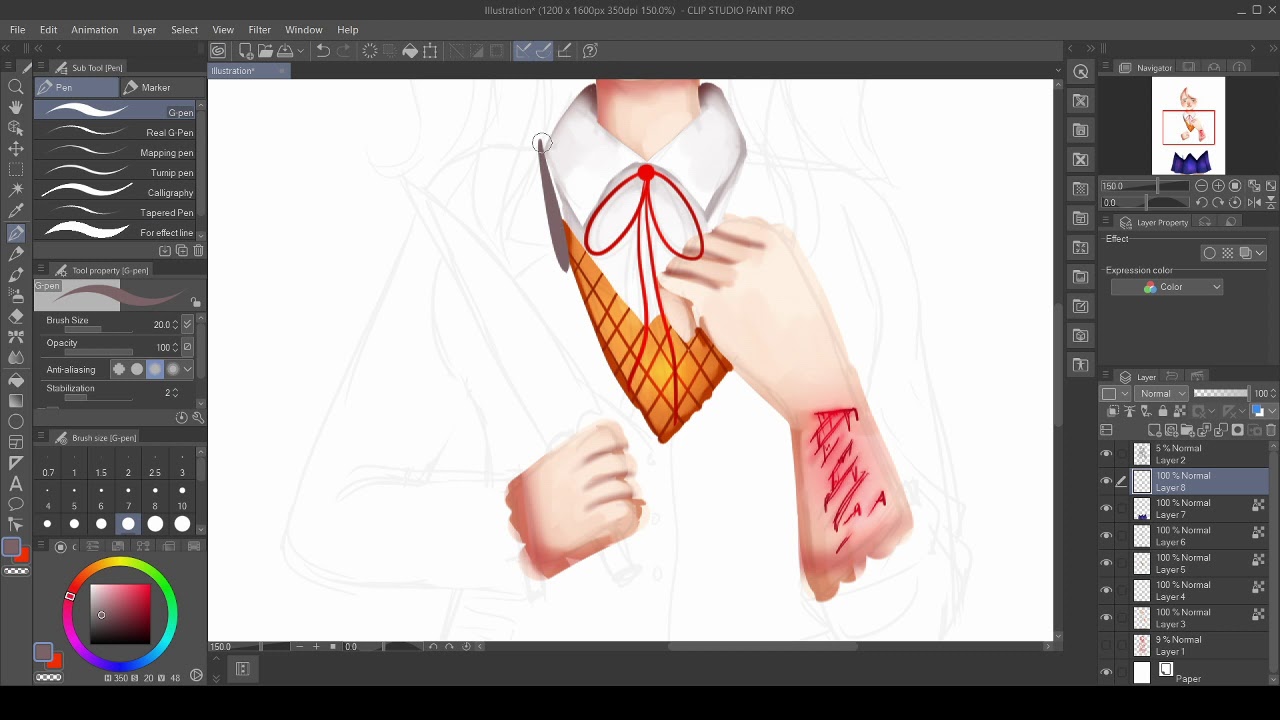Image resolution: width=1280 pixels, height=720 pixels.
Task: Select the Fill bucket tool
Action: click(16, 379)
